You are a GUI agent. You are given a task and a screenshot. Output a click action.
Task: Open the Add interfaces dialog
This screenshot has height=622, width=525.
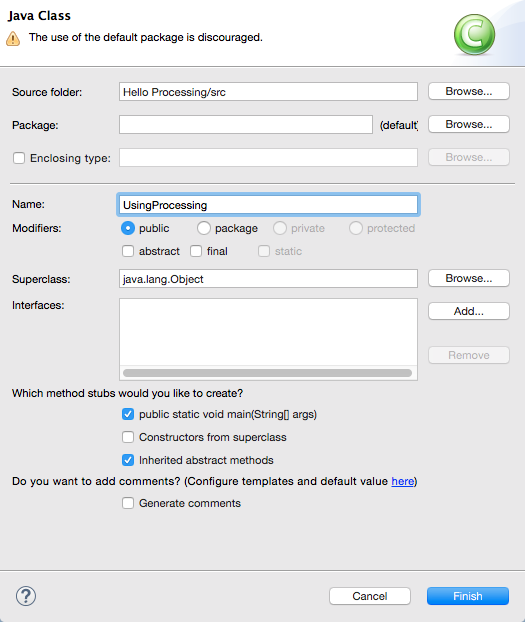click(469, 311)
